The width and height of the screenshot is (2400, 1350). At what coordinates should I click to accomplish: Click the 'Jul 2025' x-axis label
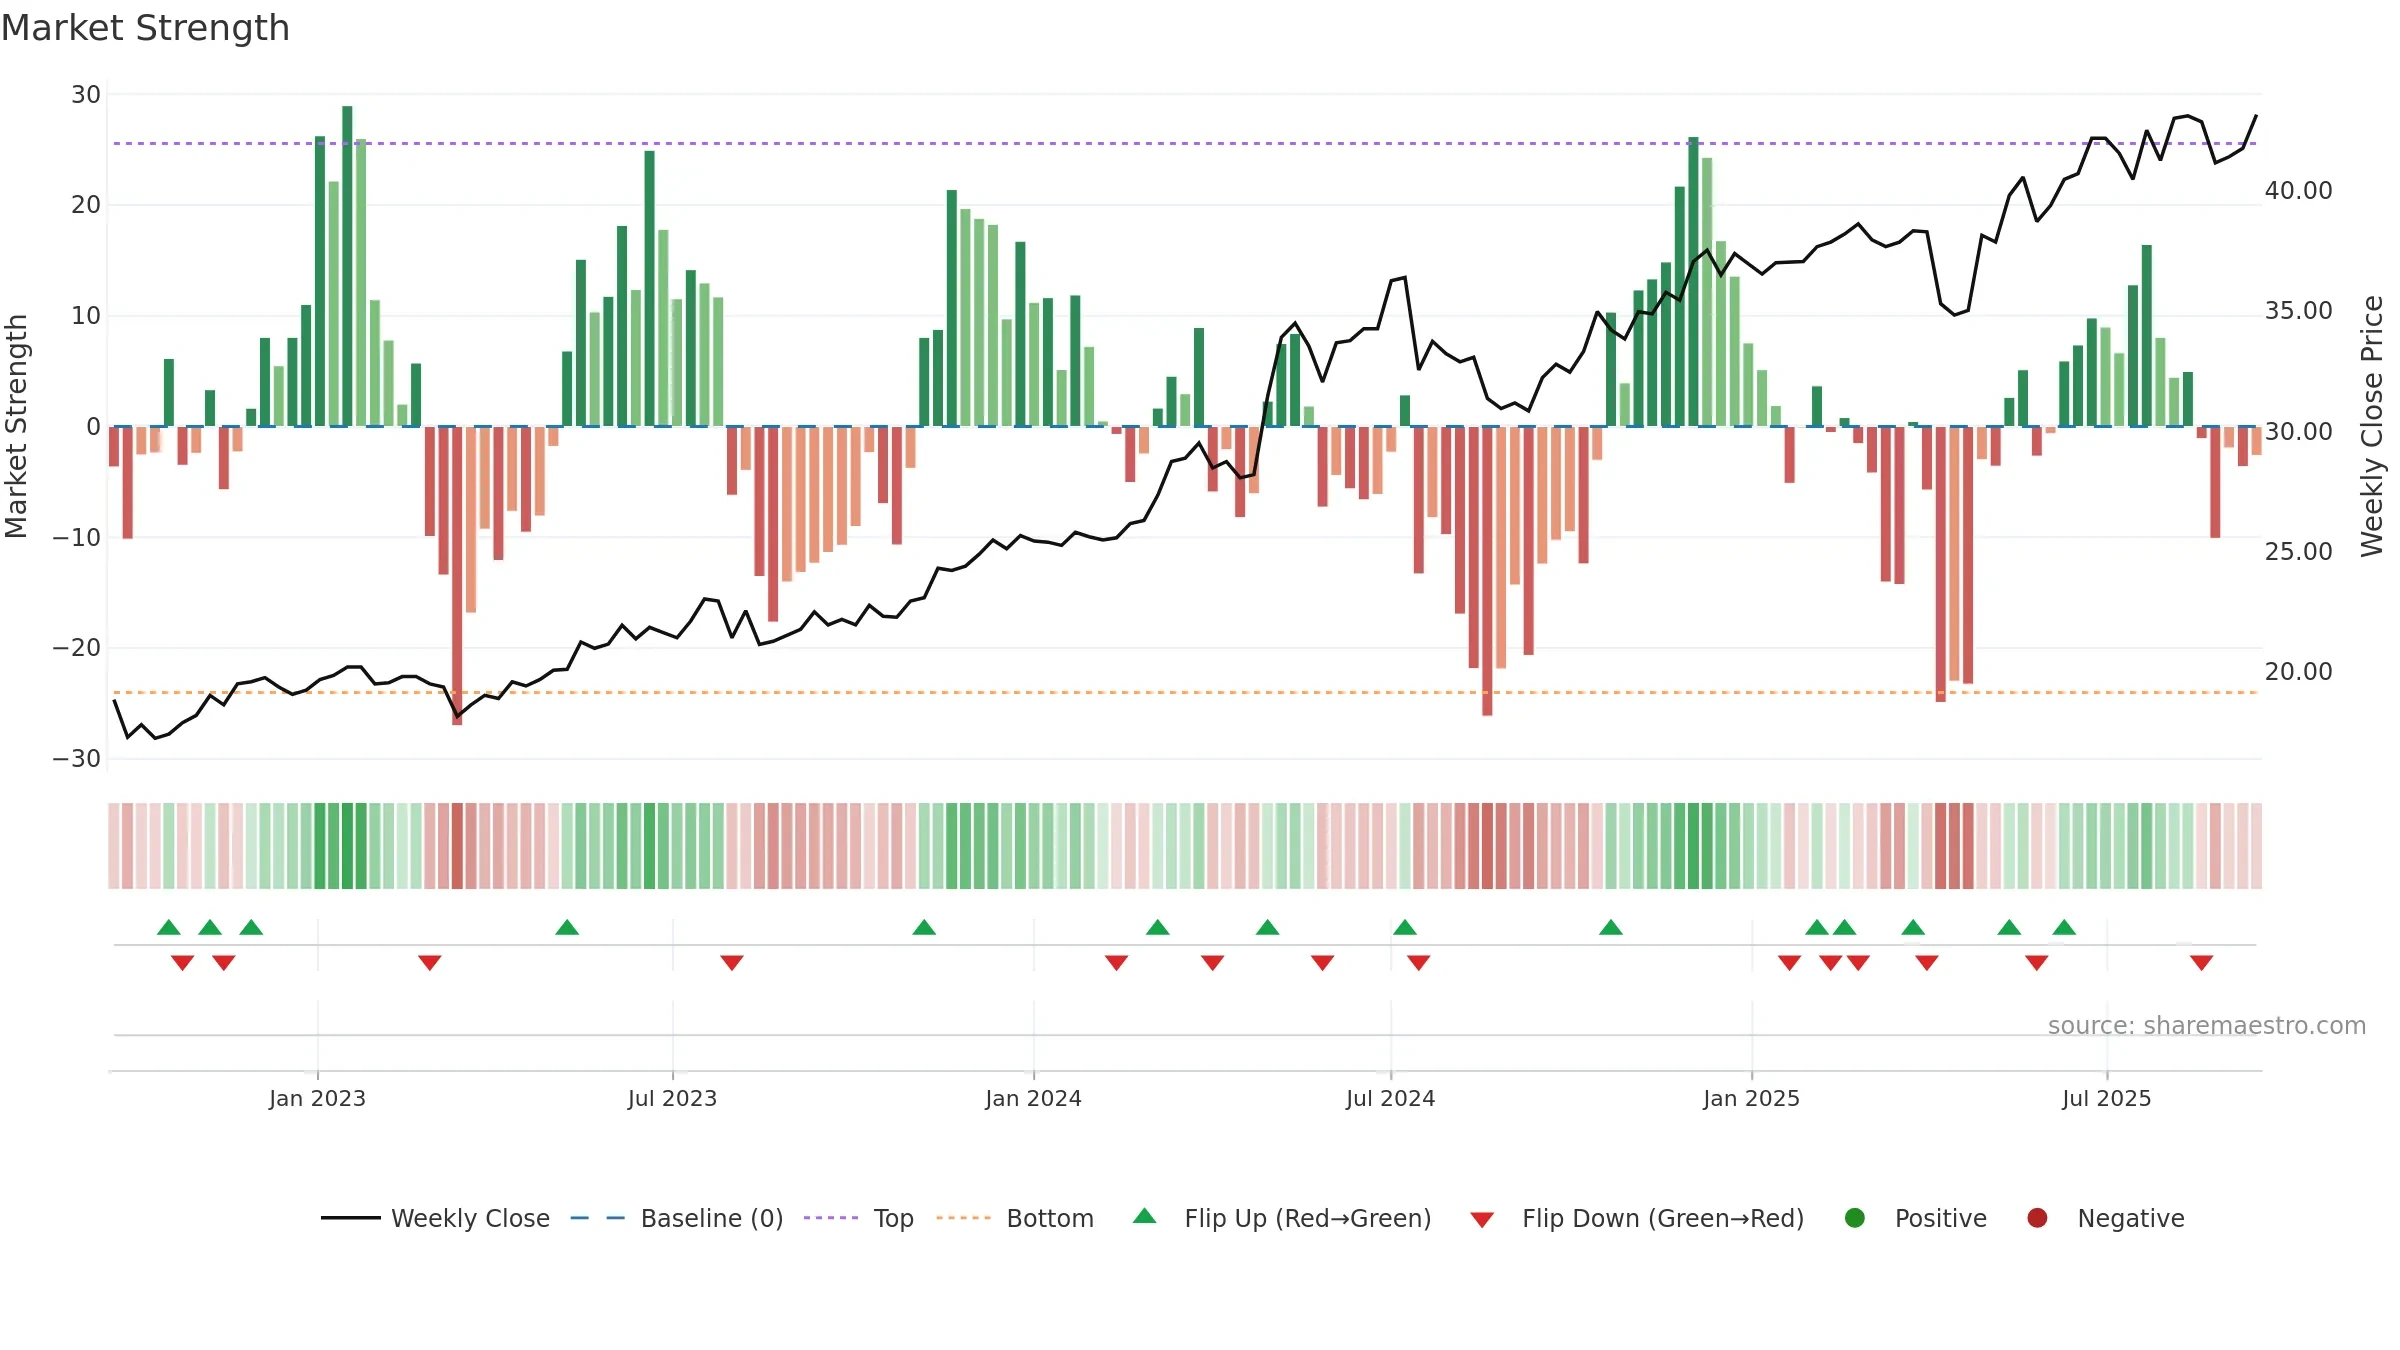click(x=2106, y=1098)
